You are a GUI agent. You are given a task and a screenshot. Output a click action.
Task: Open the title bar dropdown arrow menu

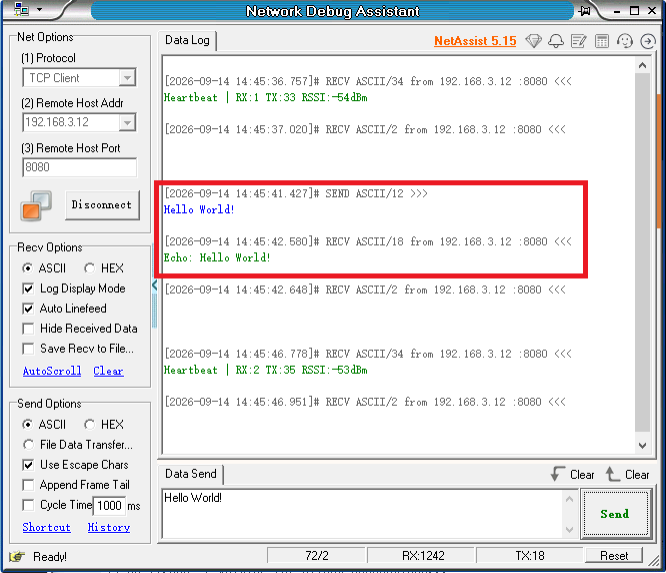[x=40, y=9]
